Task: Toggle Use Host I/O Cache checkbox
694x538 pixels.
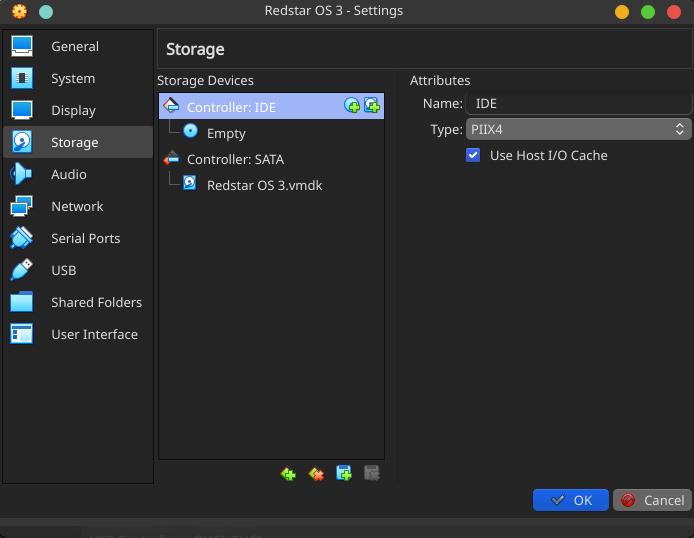Action: pyautogui.click(x=473, y=155)
